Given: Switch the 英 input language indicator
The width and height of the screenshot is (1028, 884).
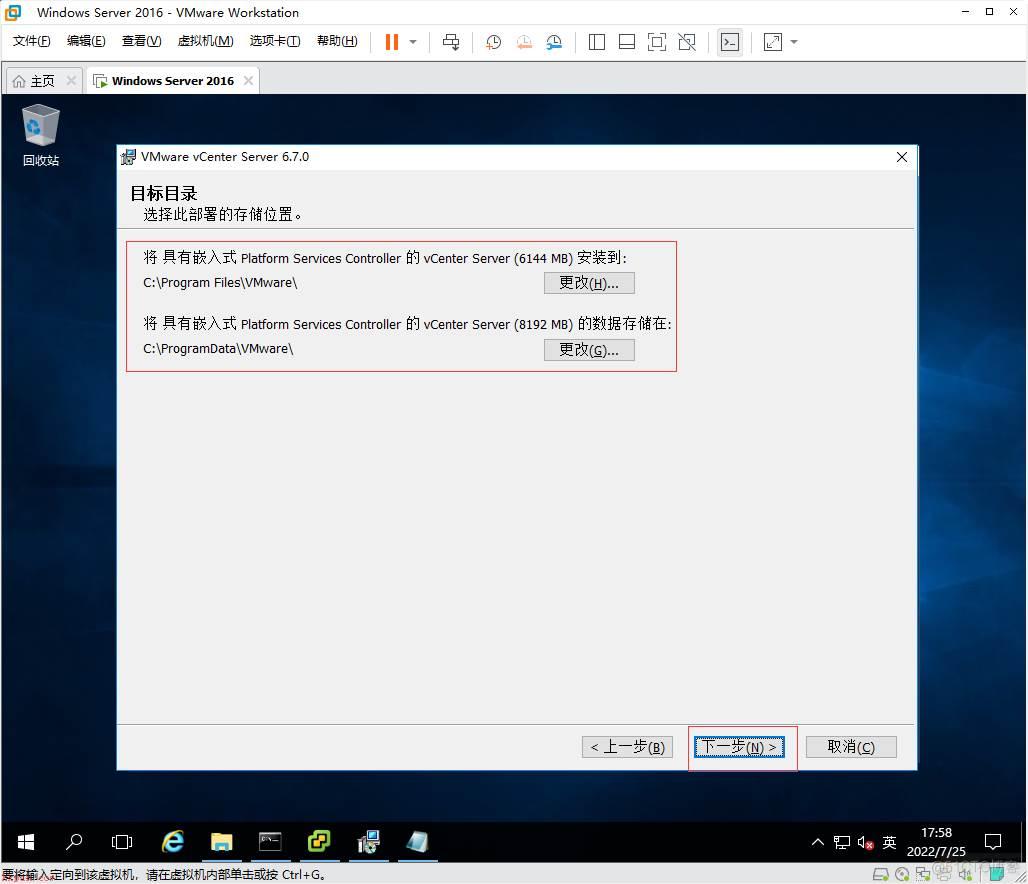Looking at the screenshot, I should (889, 842).
